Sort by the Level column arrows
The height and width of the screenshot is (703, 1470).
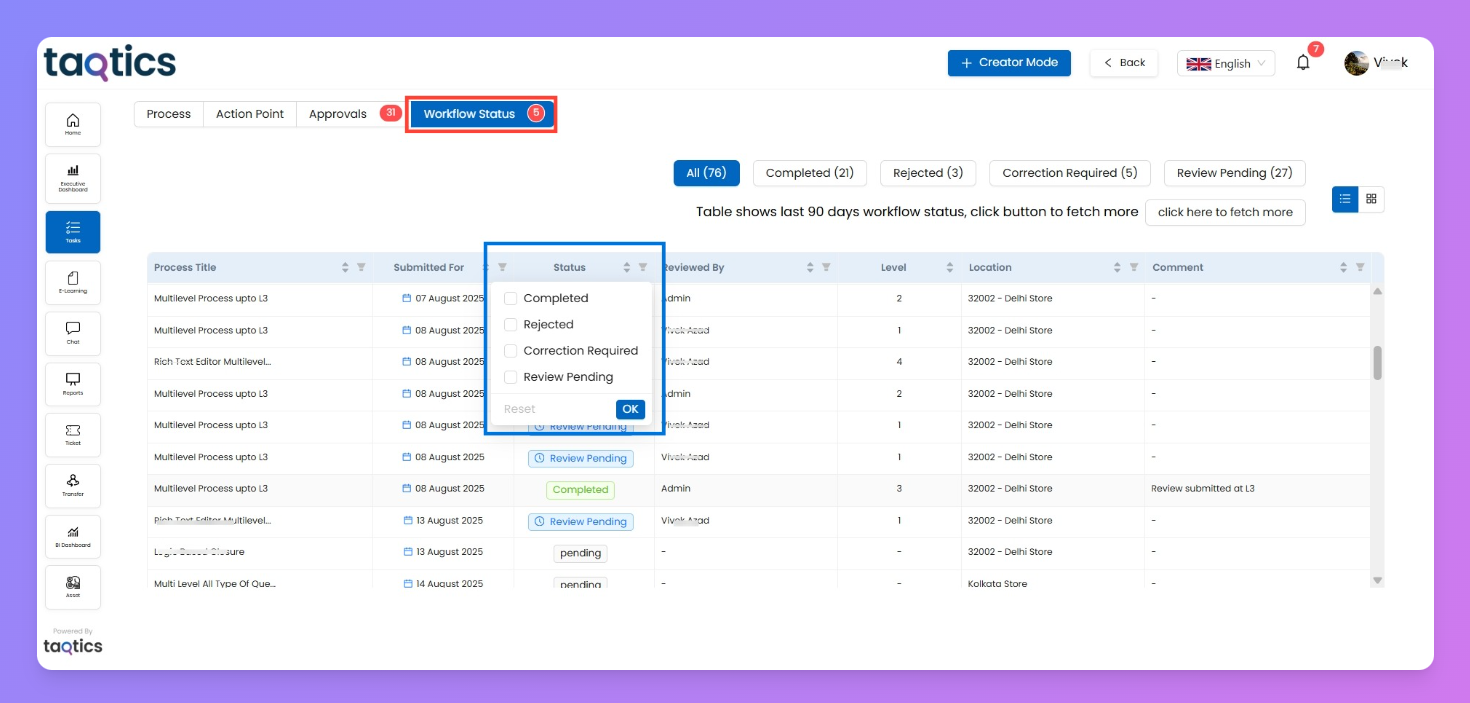point(949,268)
